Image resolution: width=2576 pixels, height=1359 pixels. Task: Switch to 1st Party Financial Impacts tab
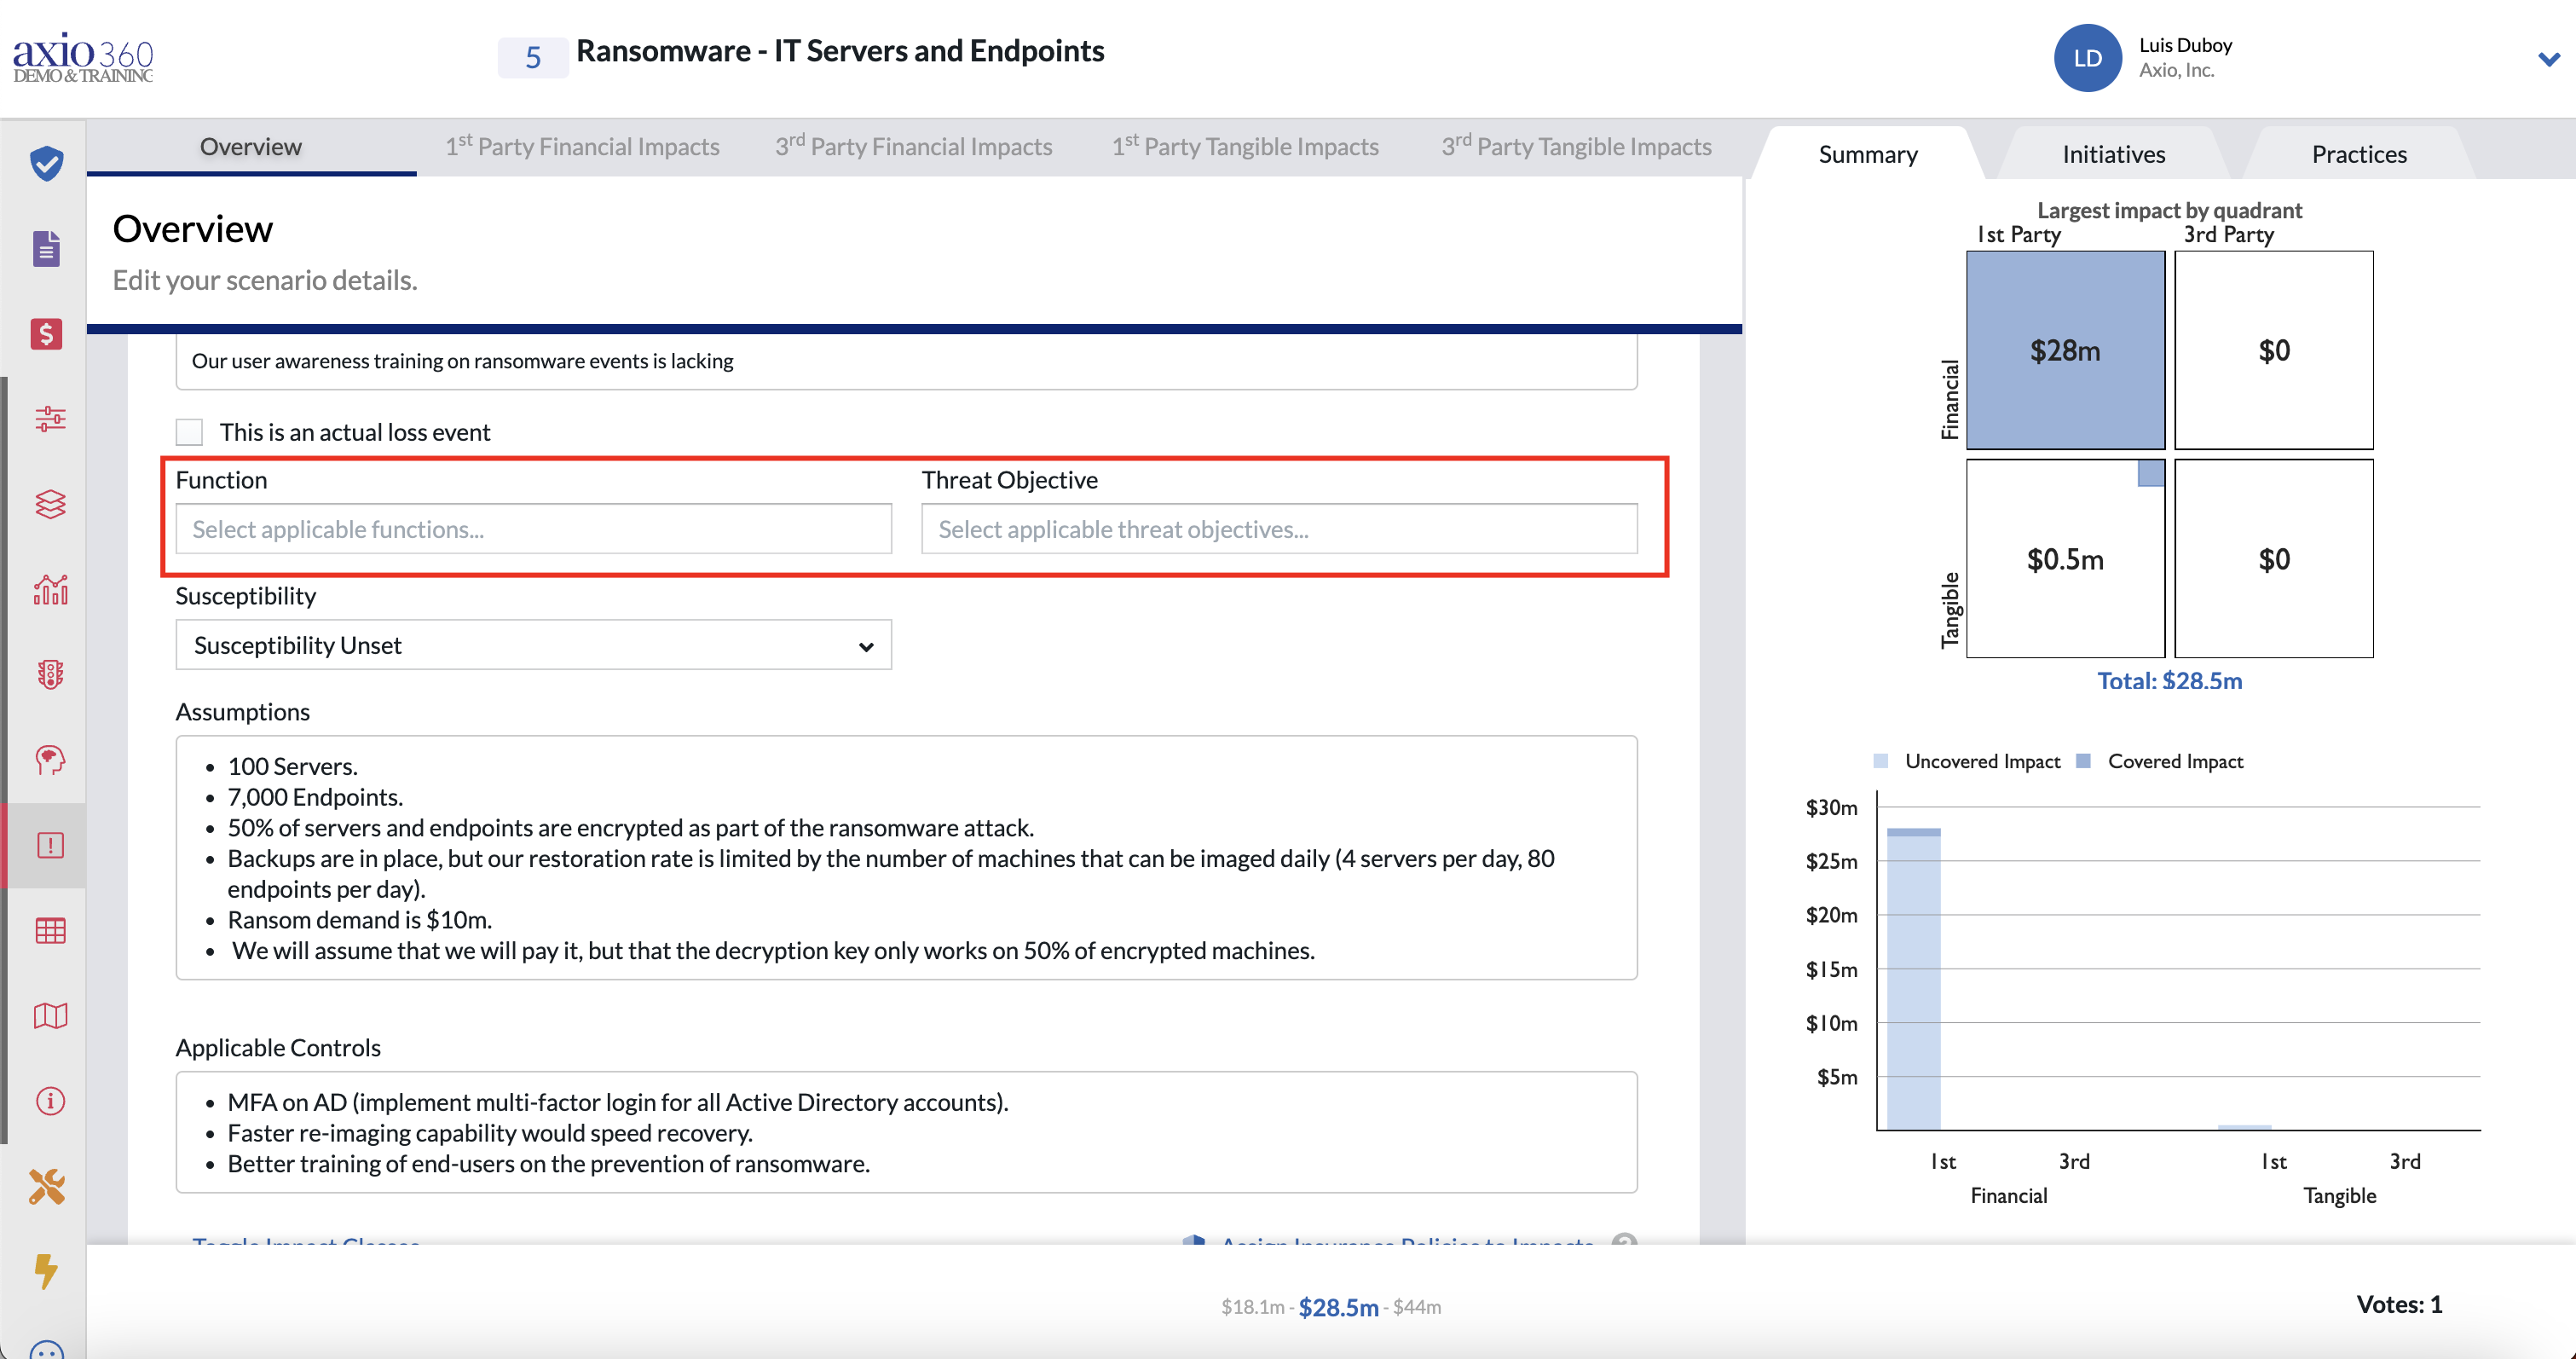(582, 147)
